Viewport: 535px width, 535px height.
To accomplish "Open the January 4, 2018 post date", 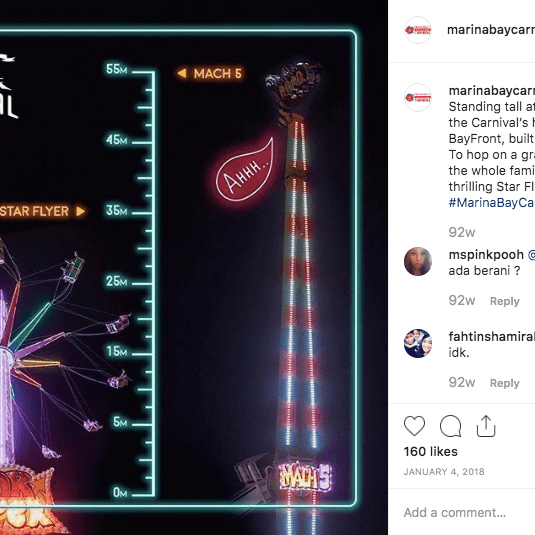I will click(444, 472).
